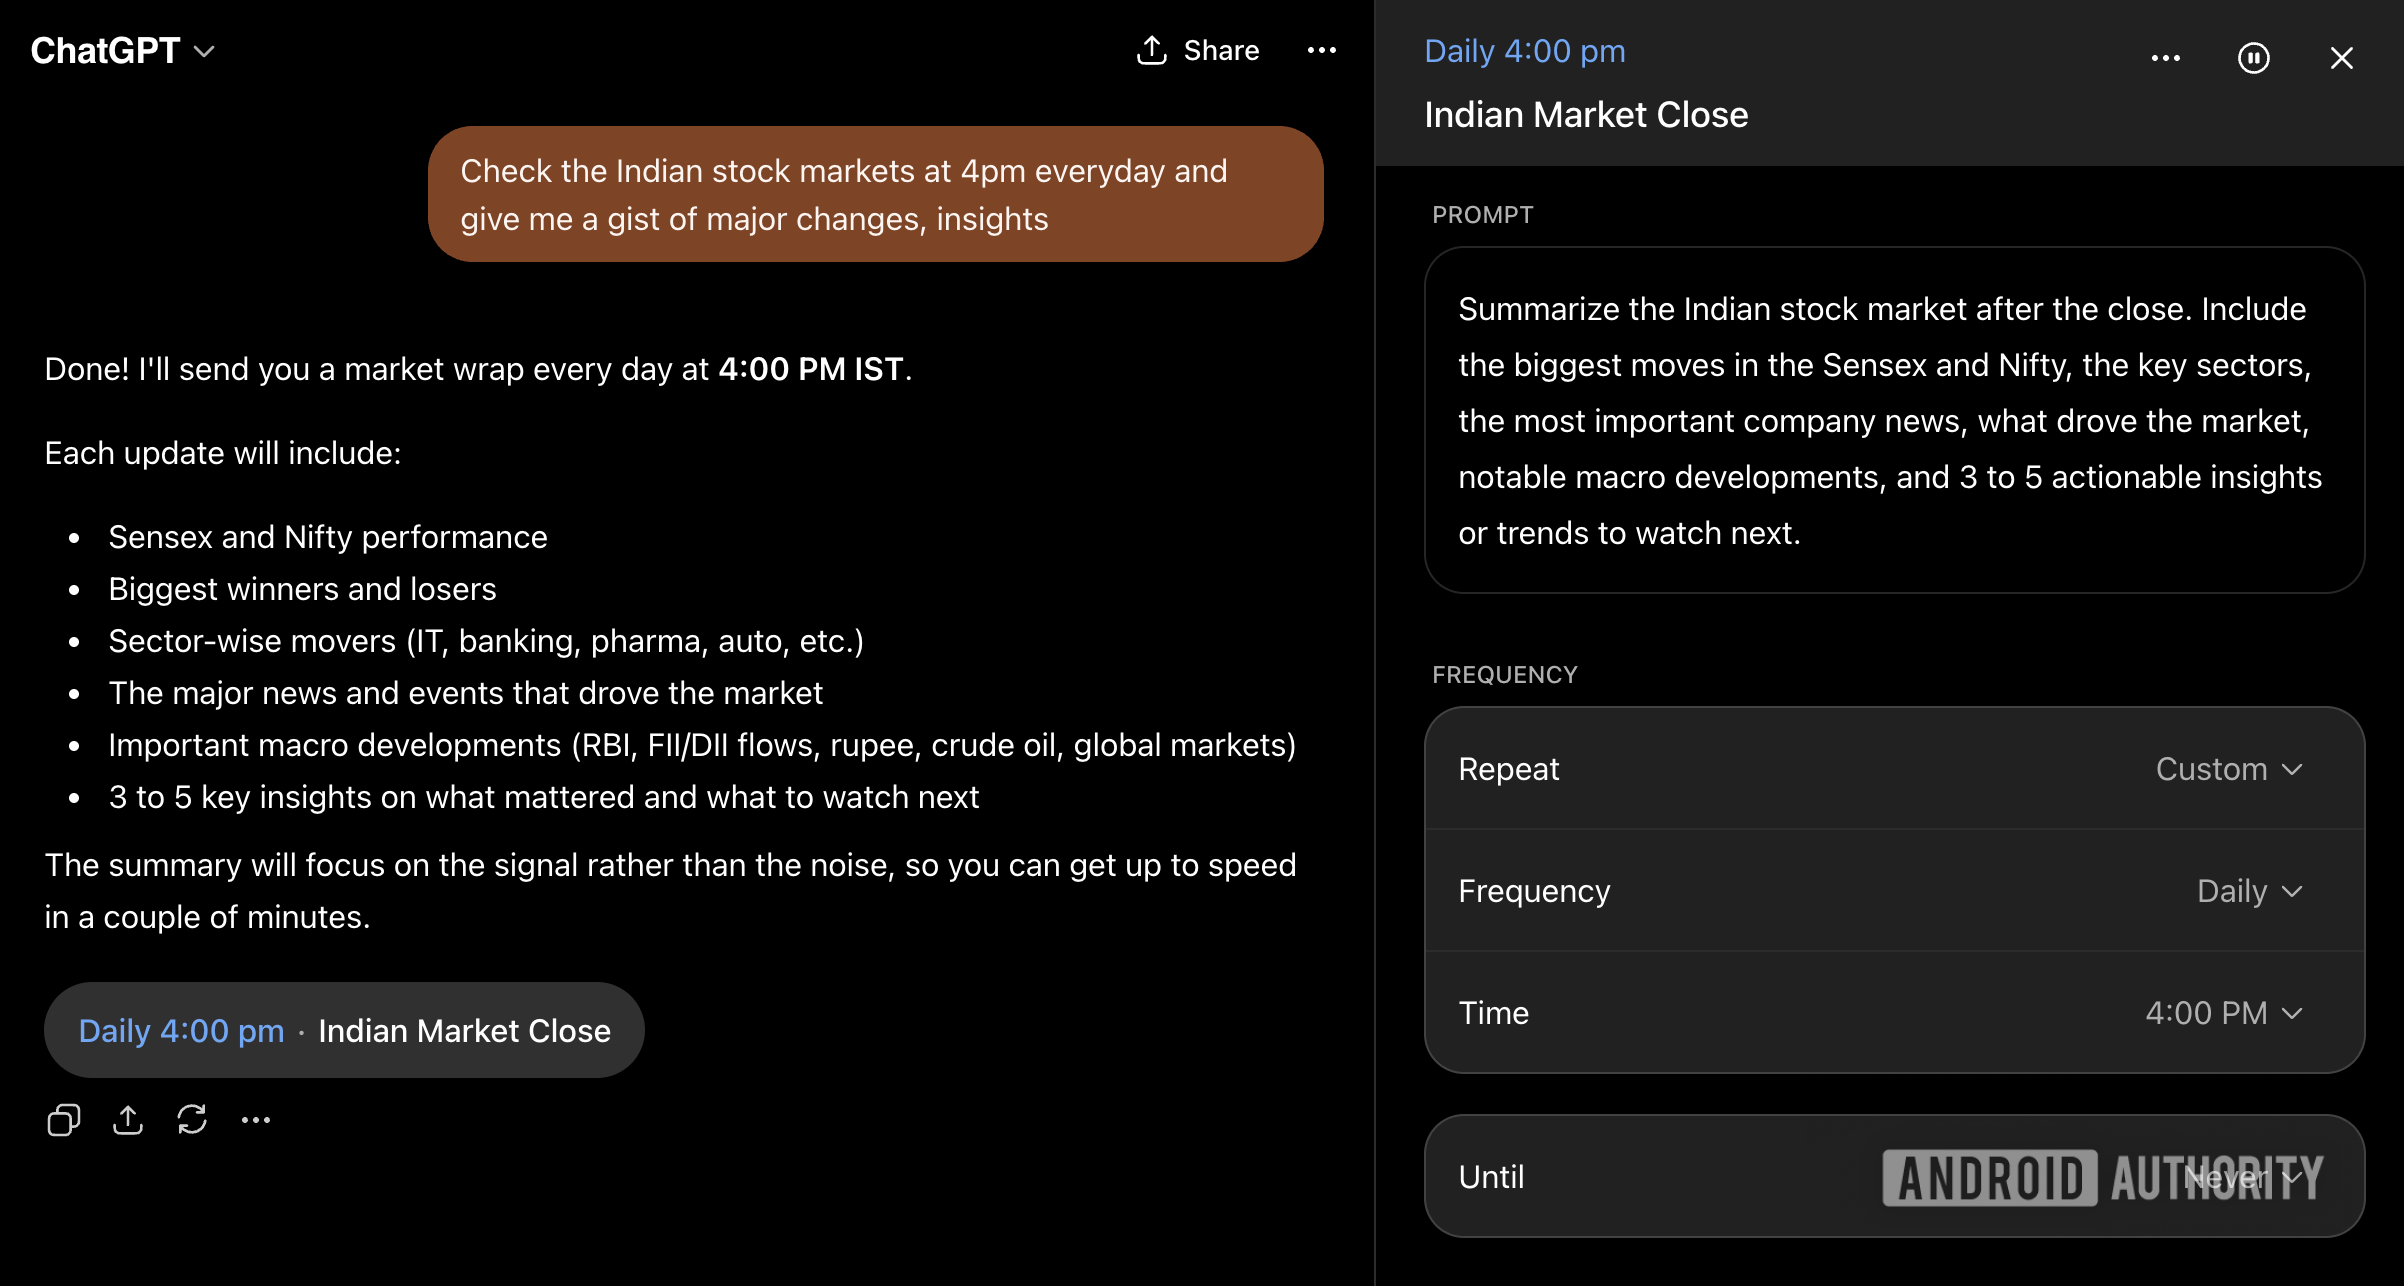Click the Indian Market Close panel title
2404x1286 pixels.
pyautogui.click(x=1586, y=115)
